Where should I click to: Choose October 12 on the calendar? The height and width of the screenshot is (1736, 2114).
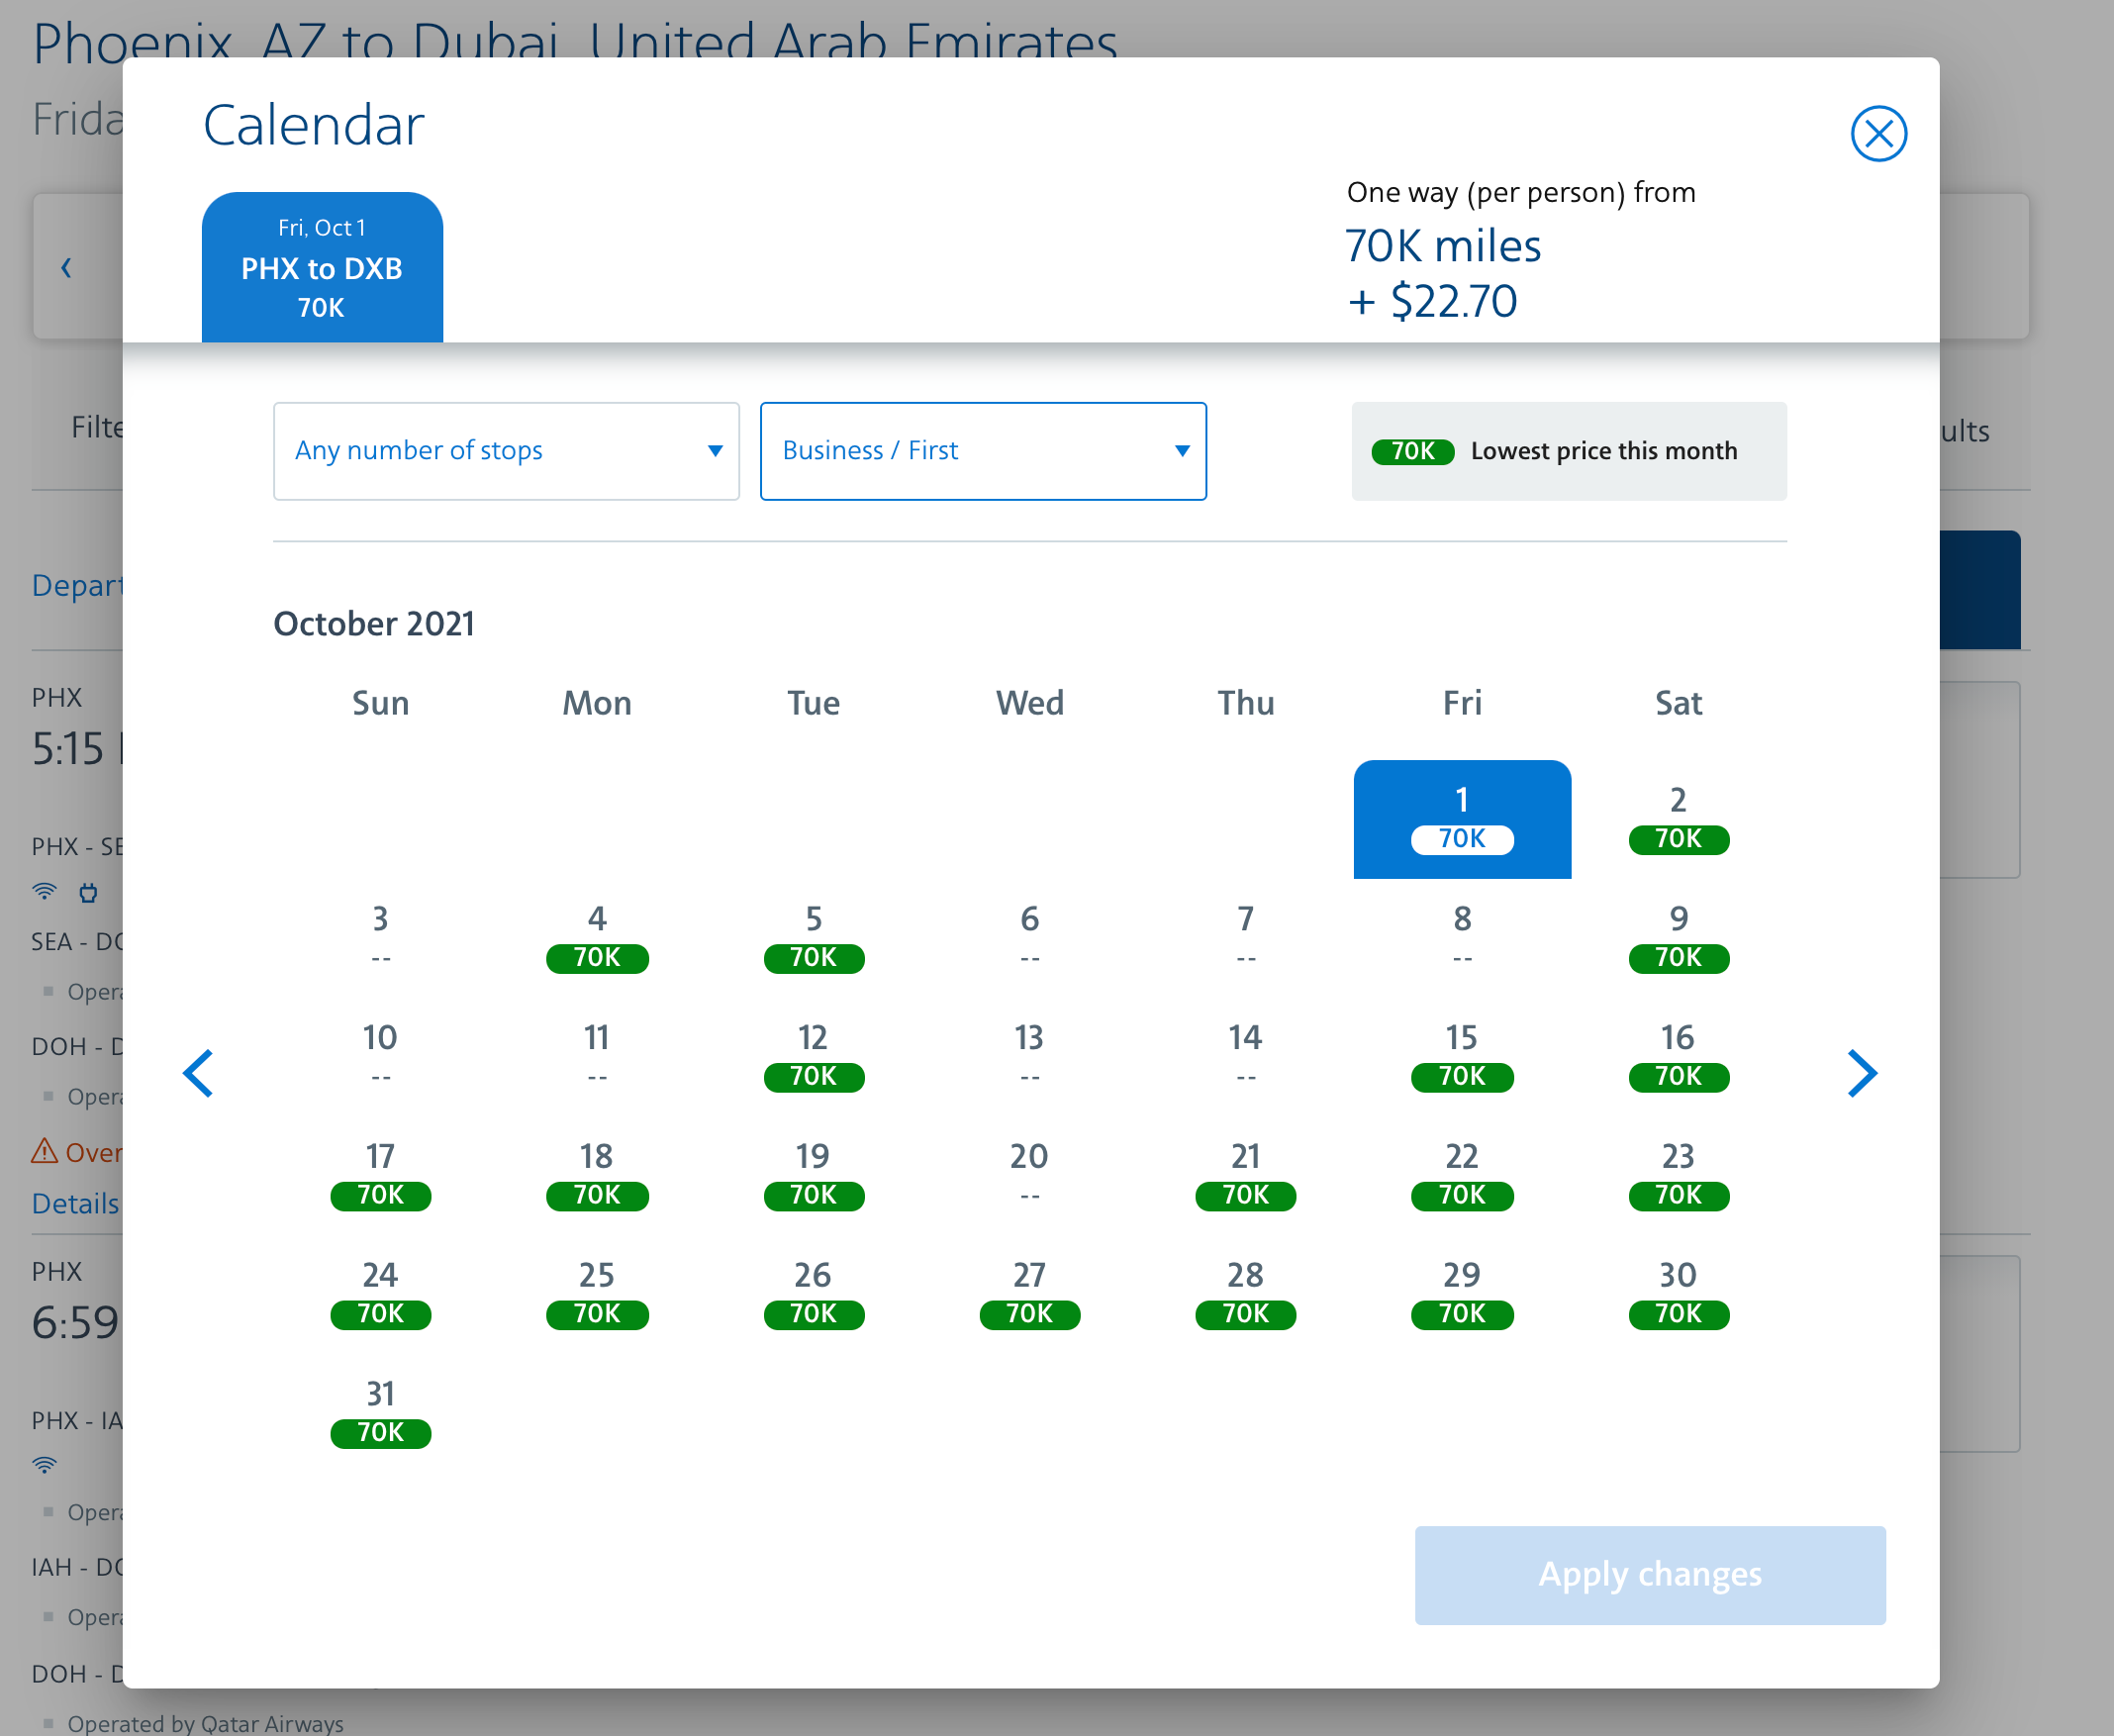coord(813,1057)
